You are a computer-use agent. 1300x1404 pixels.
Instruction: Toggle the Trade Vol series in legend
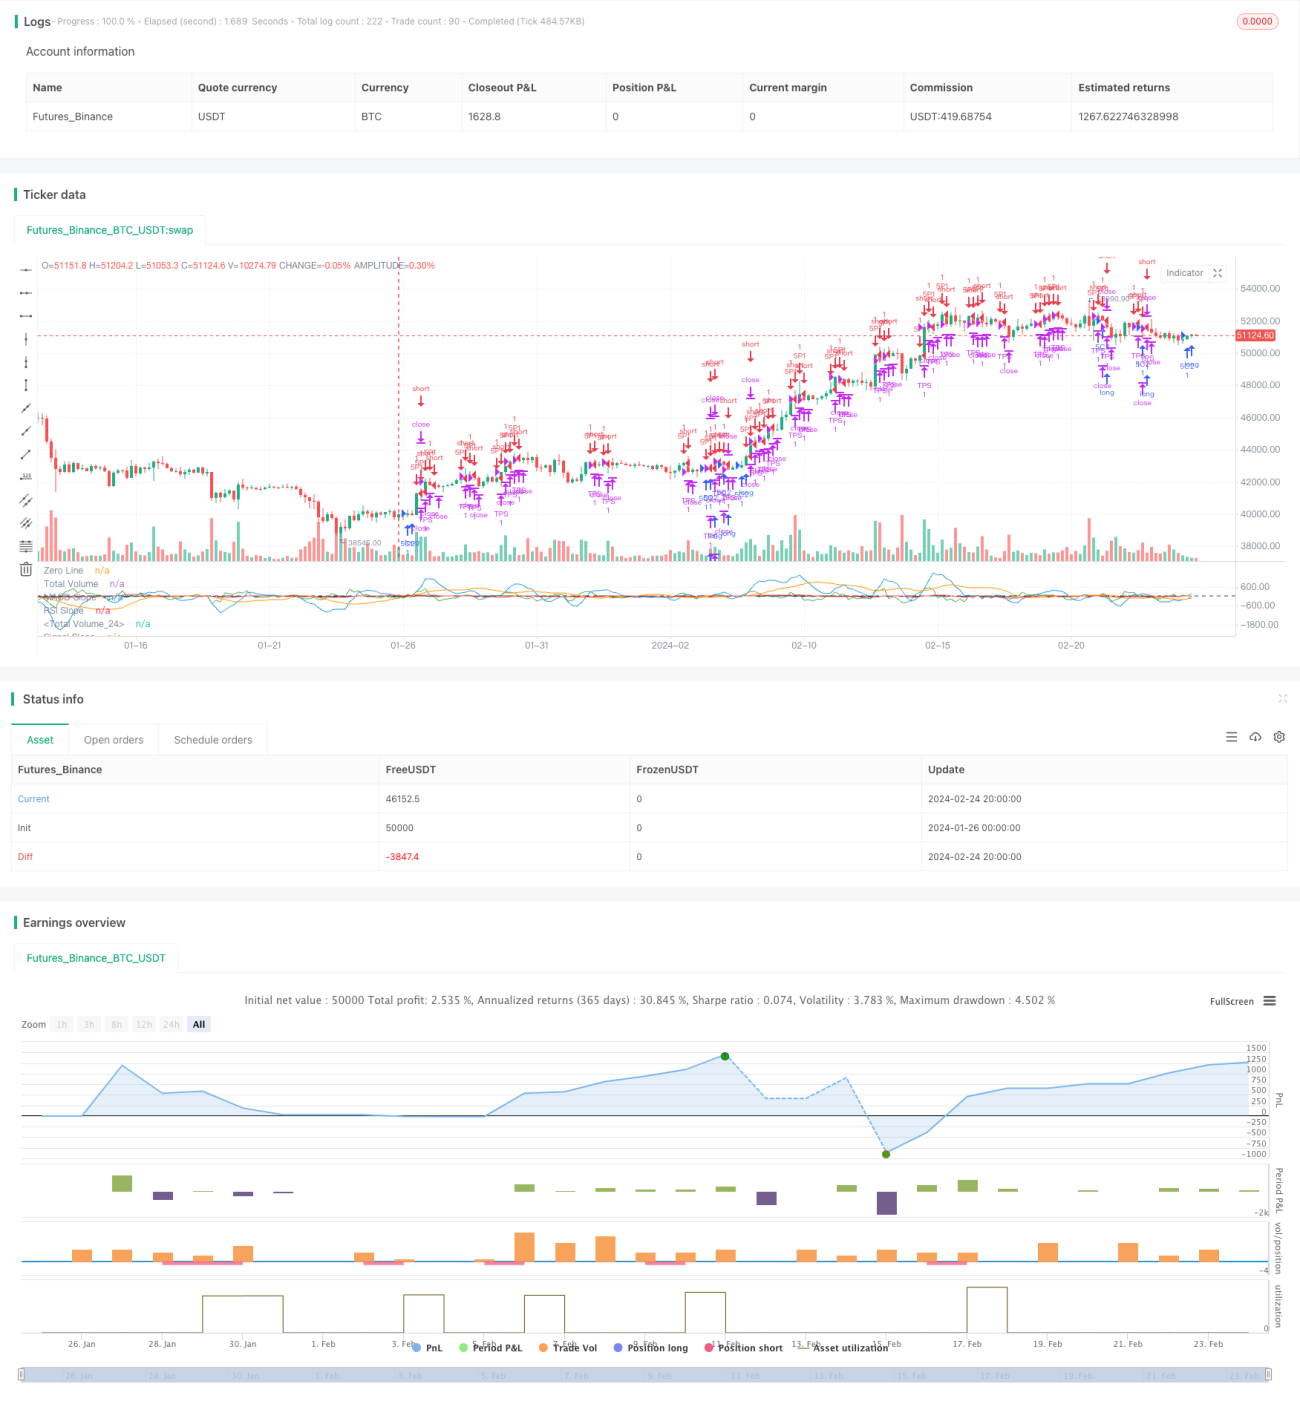click(568, 1348)
